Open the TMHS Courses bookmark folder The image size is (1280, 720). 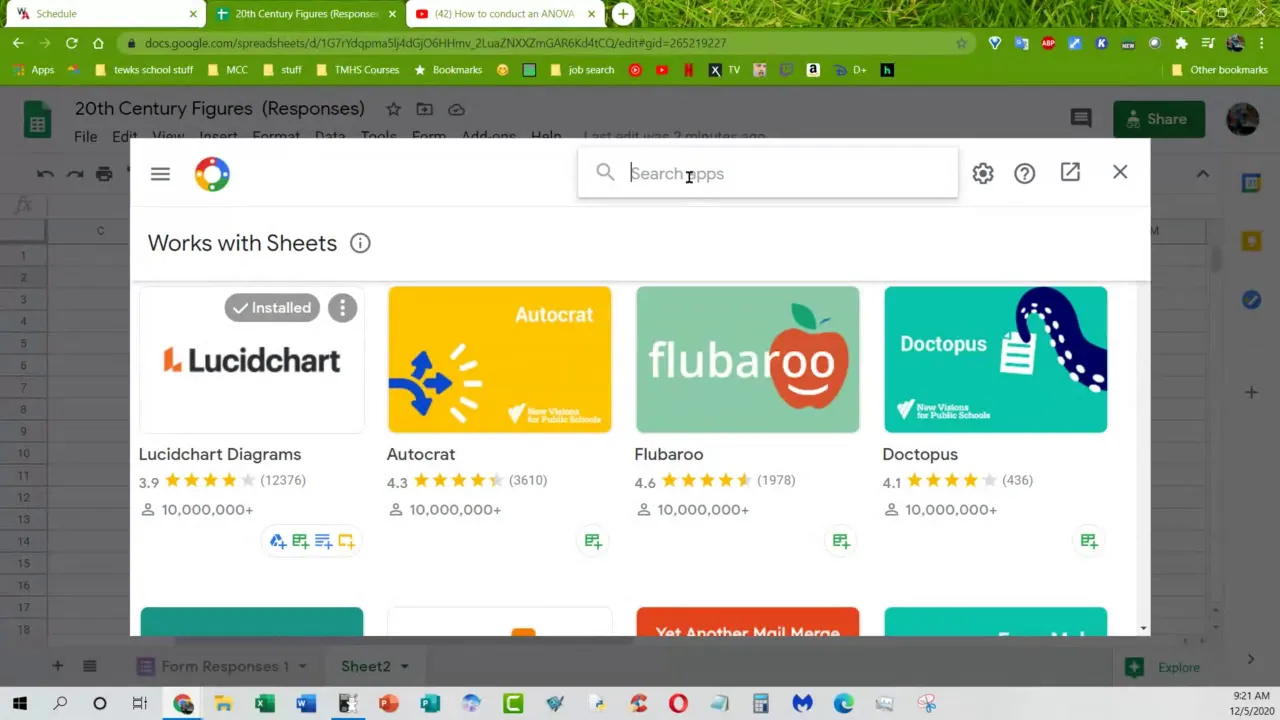(x=358, y=70)
